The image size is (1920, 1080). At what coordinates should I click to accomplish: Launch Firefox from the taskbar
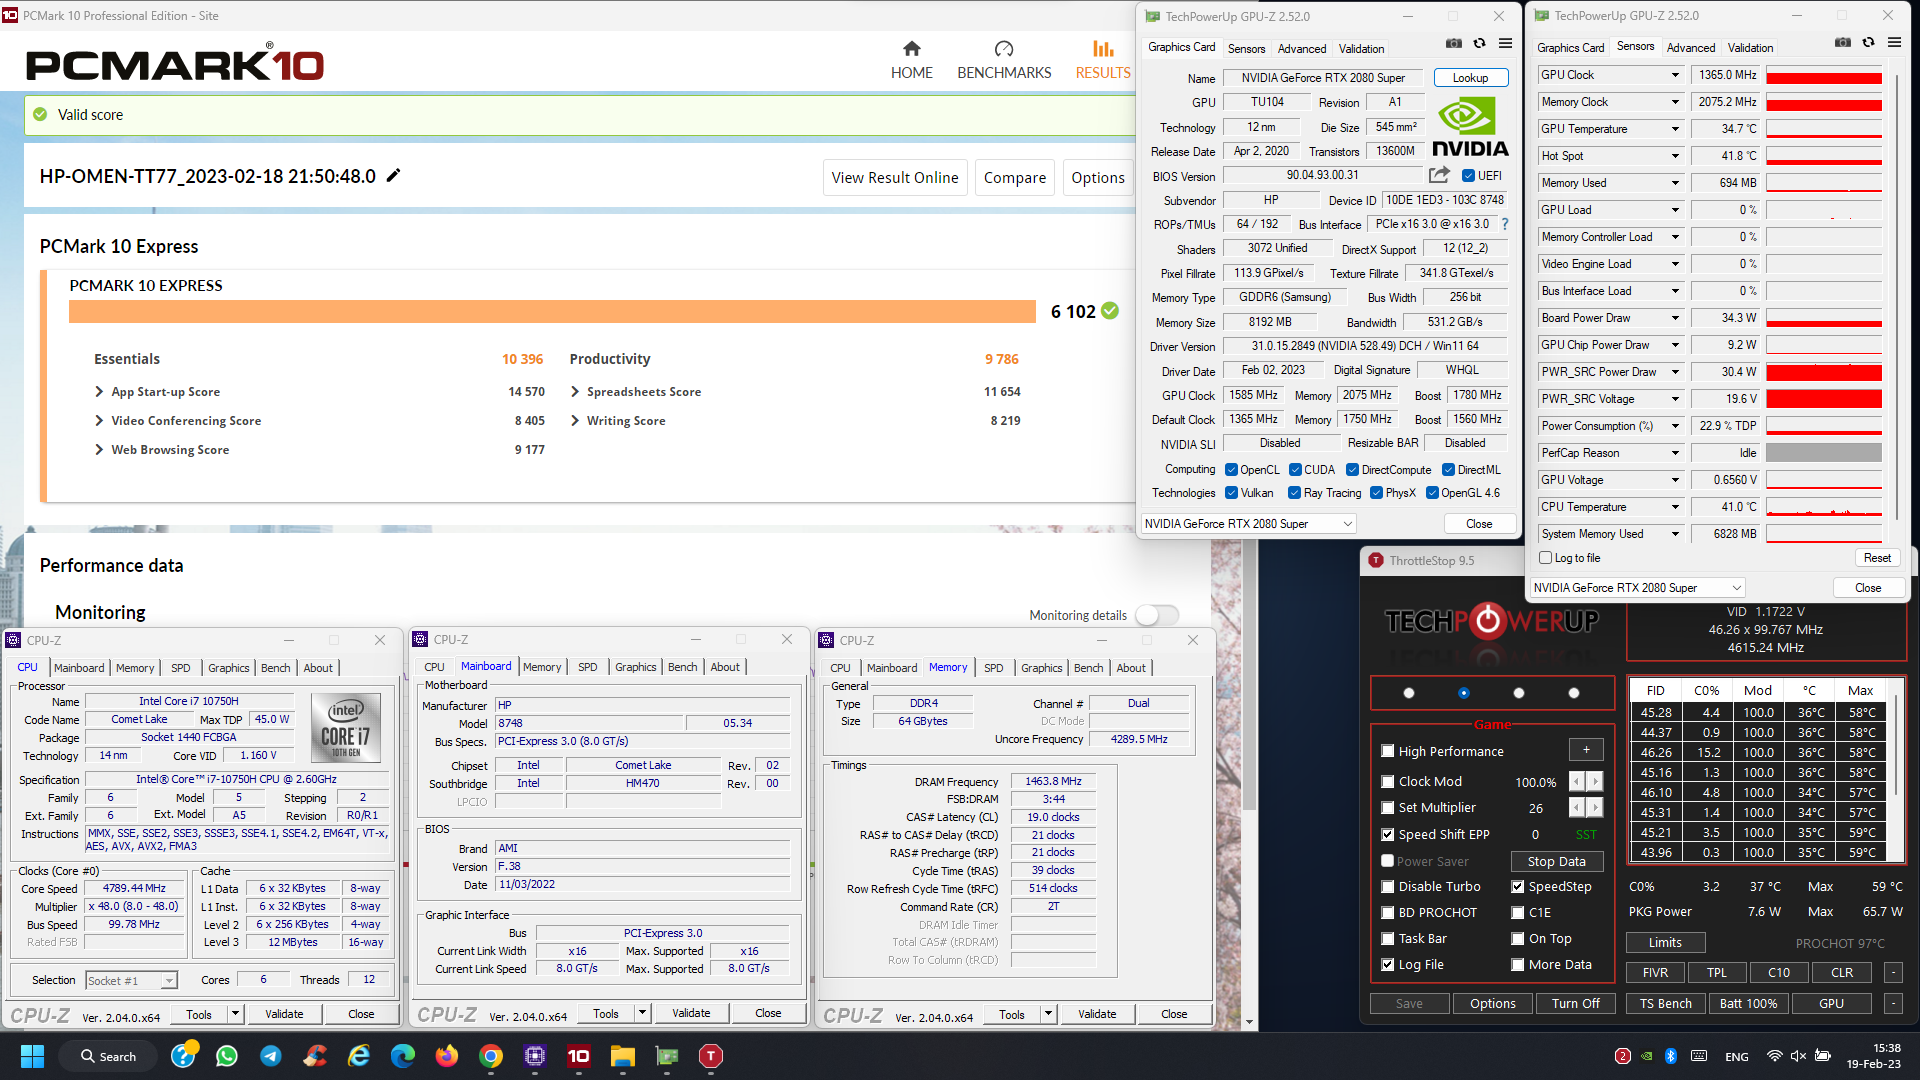[x=447, y=1056]
